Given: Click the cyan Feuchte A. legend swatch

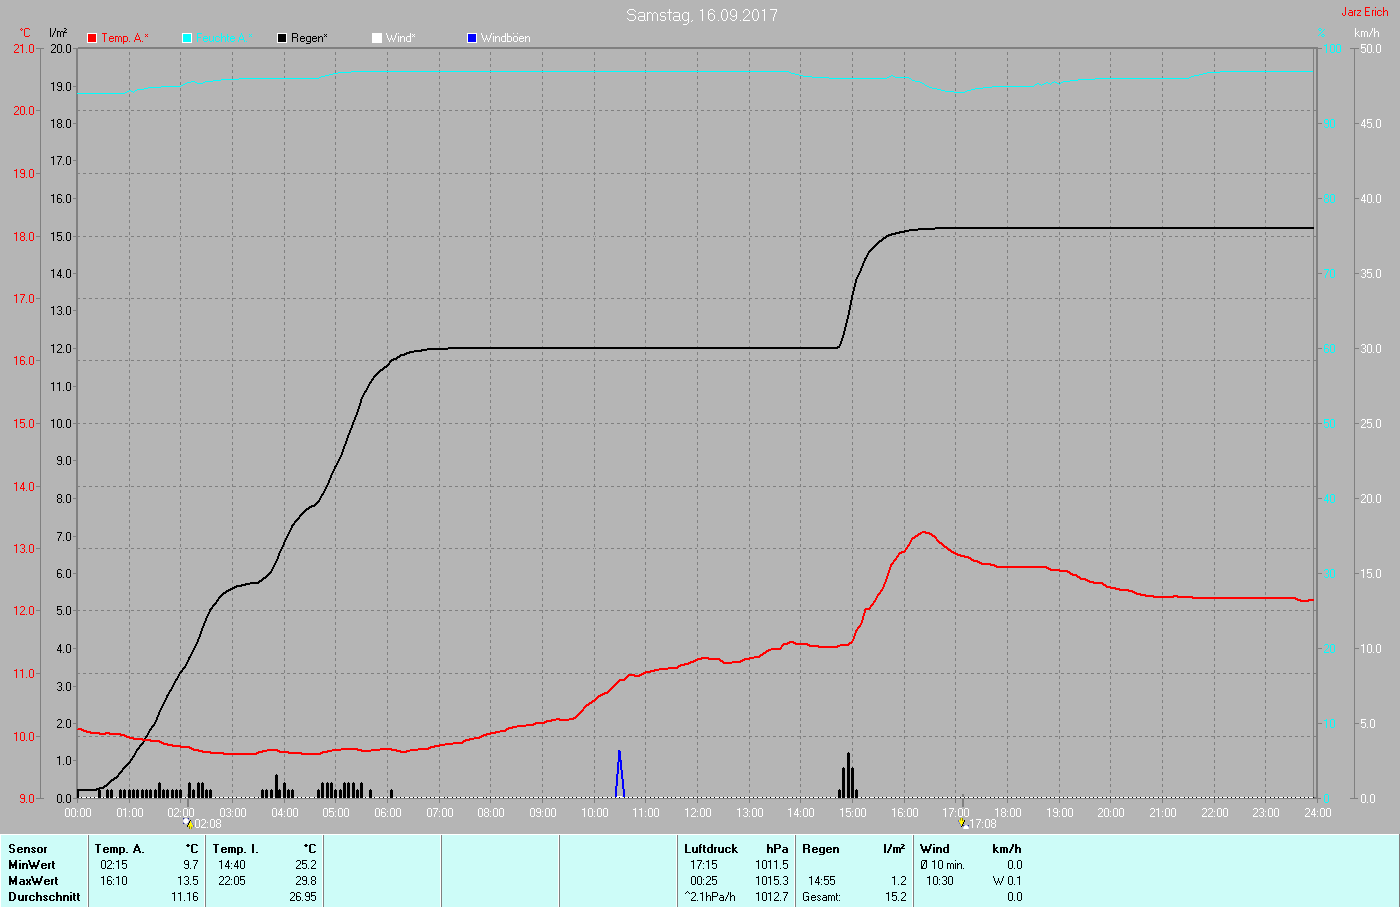Looking at the screenshot, I should coord(187,38).
